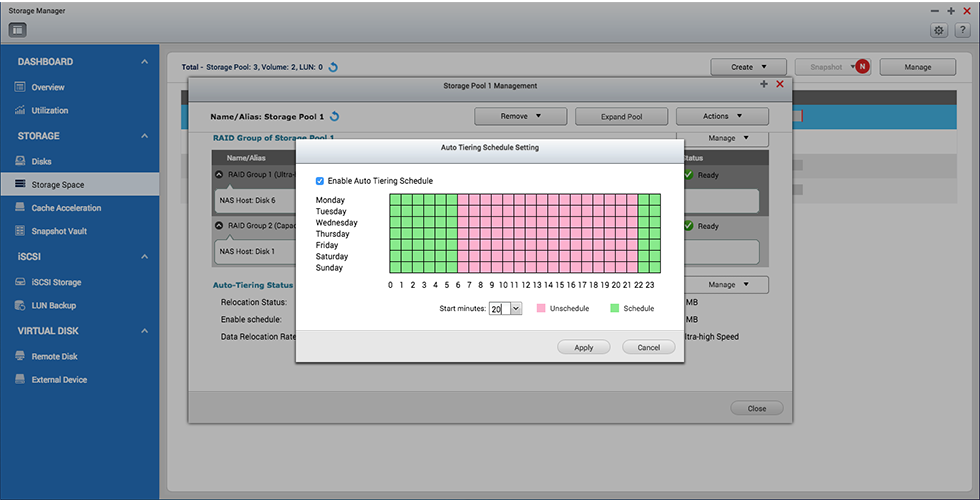Open the Create dropdown button
Viewport: 980px width, 500px height.
[x=748, y=67]
